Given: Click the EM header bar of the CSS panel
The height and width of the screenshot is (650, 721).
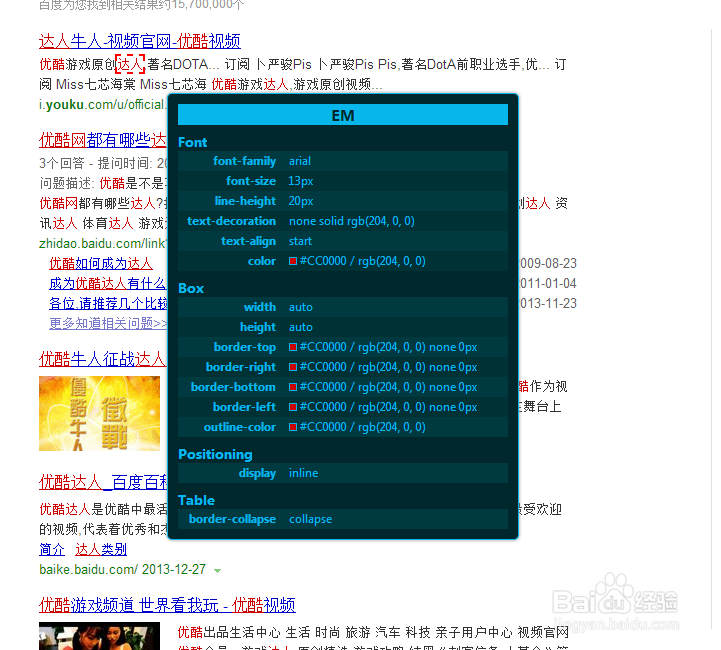Looking at the screenshot, I should pyautogui.click(x=343, y=115).
